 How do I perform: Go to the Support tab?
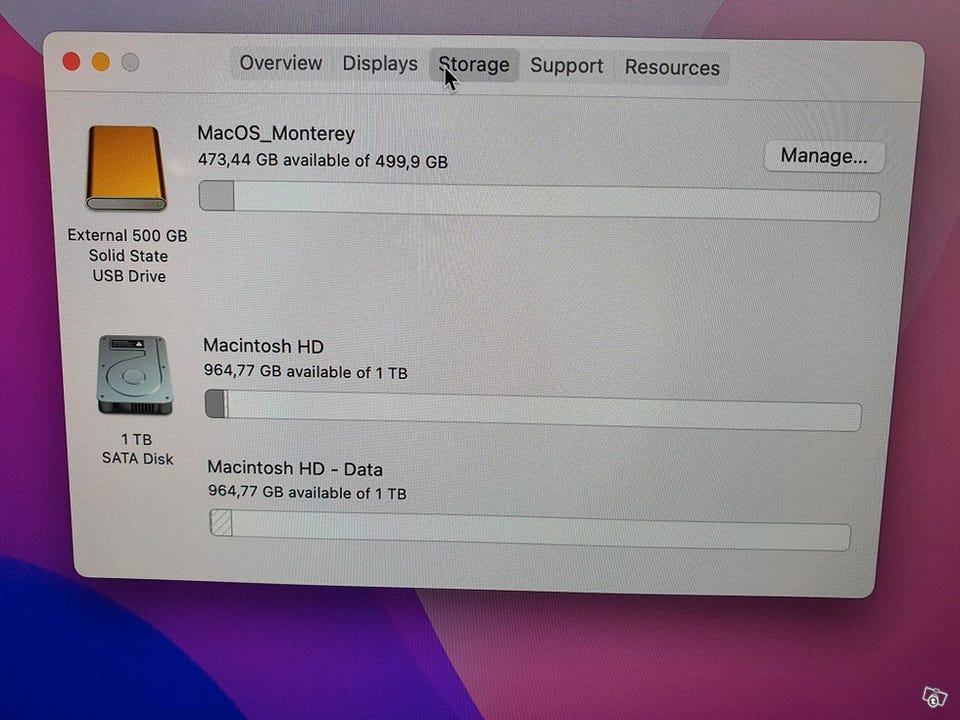coord(566,66)
